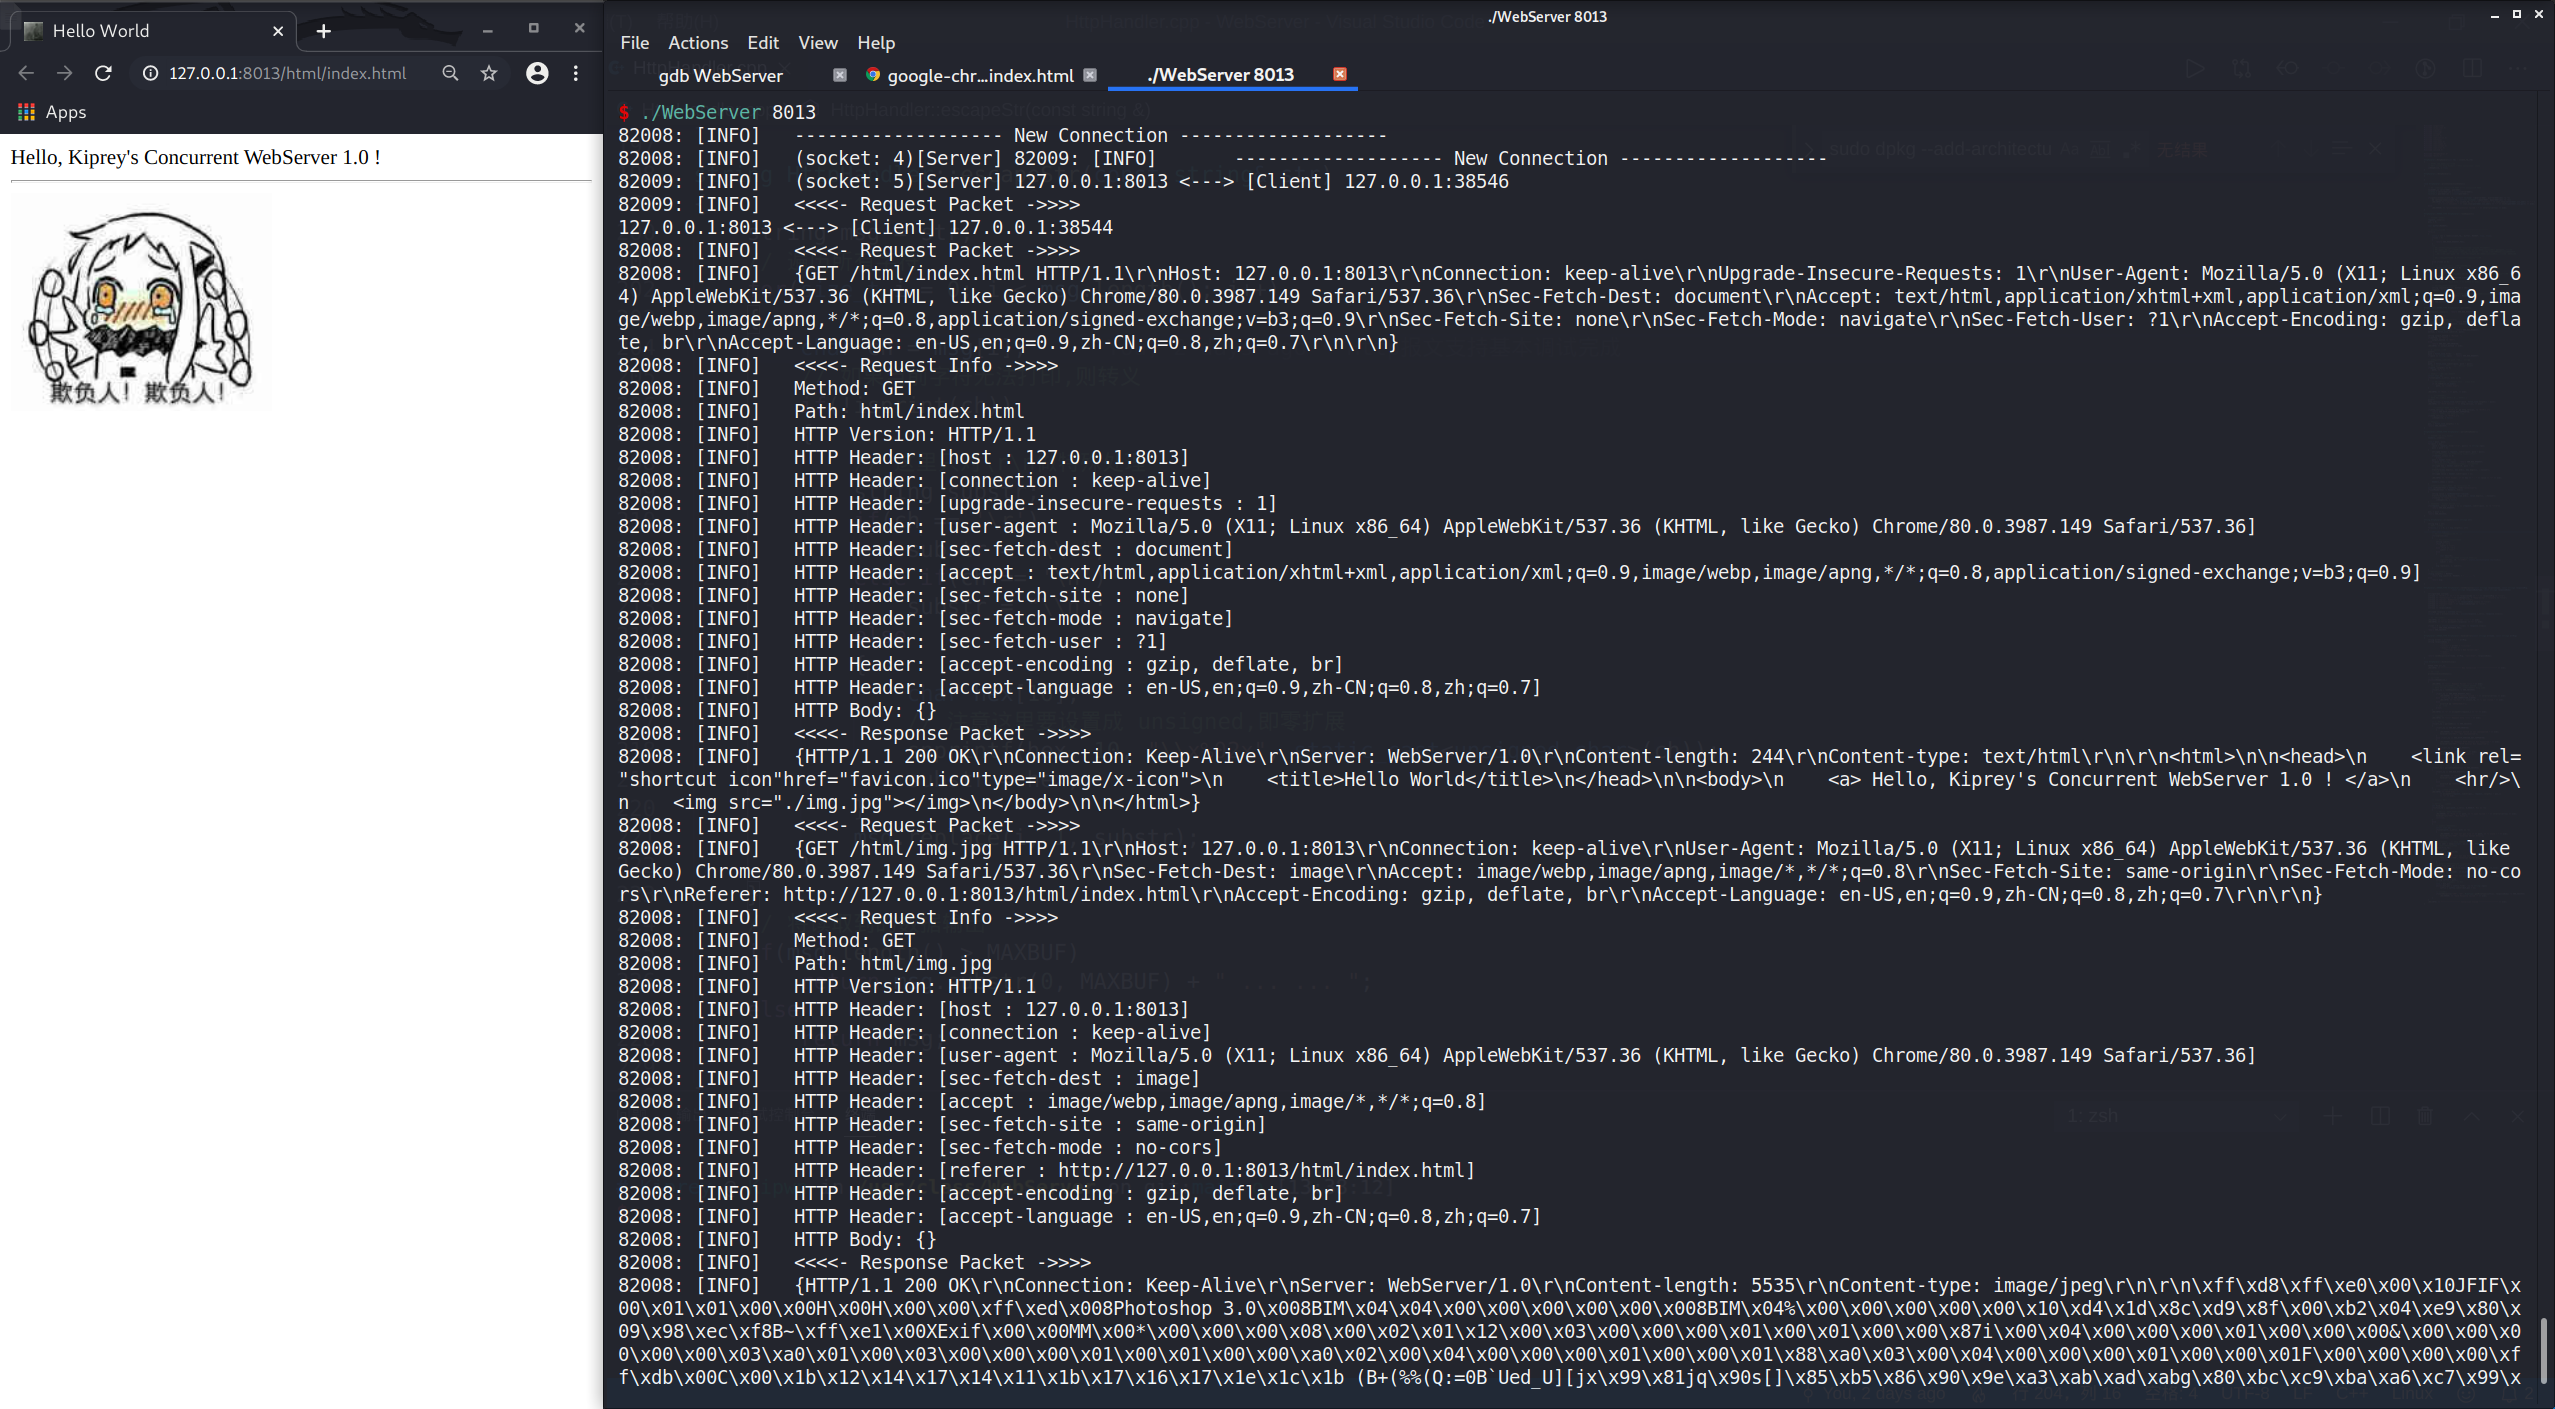
Task: Expand the Actions menu in terminal
Action: (x=696, y=42)
